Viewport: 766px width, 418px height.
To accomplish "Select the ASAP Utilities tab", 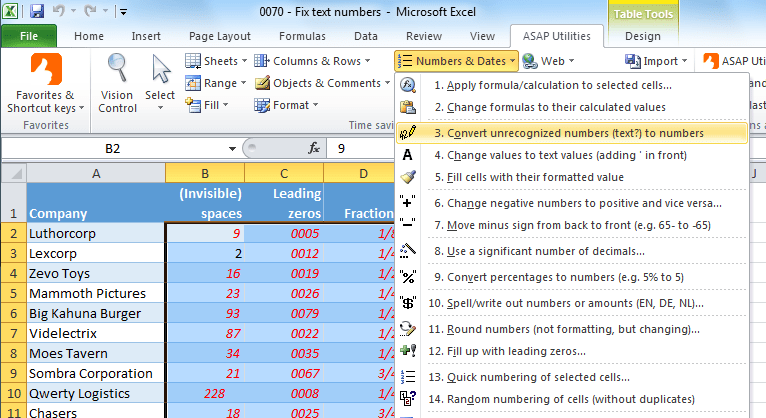I will [x=556, y=36].
